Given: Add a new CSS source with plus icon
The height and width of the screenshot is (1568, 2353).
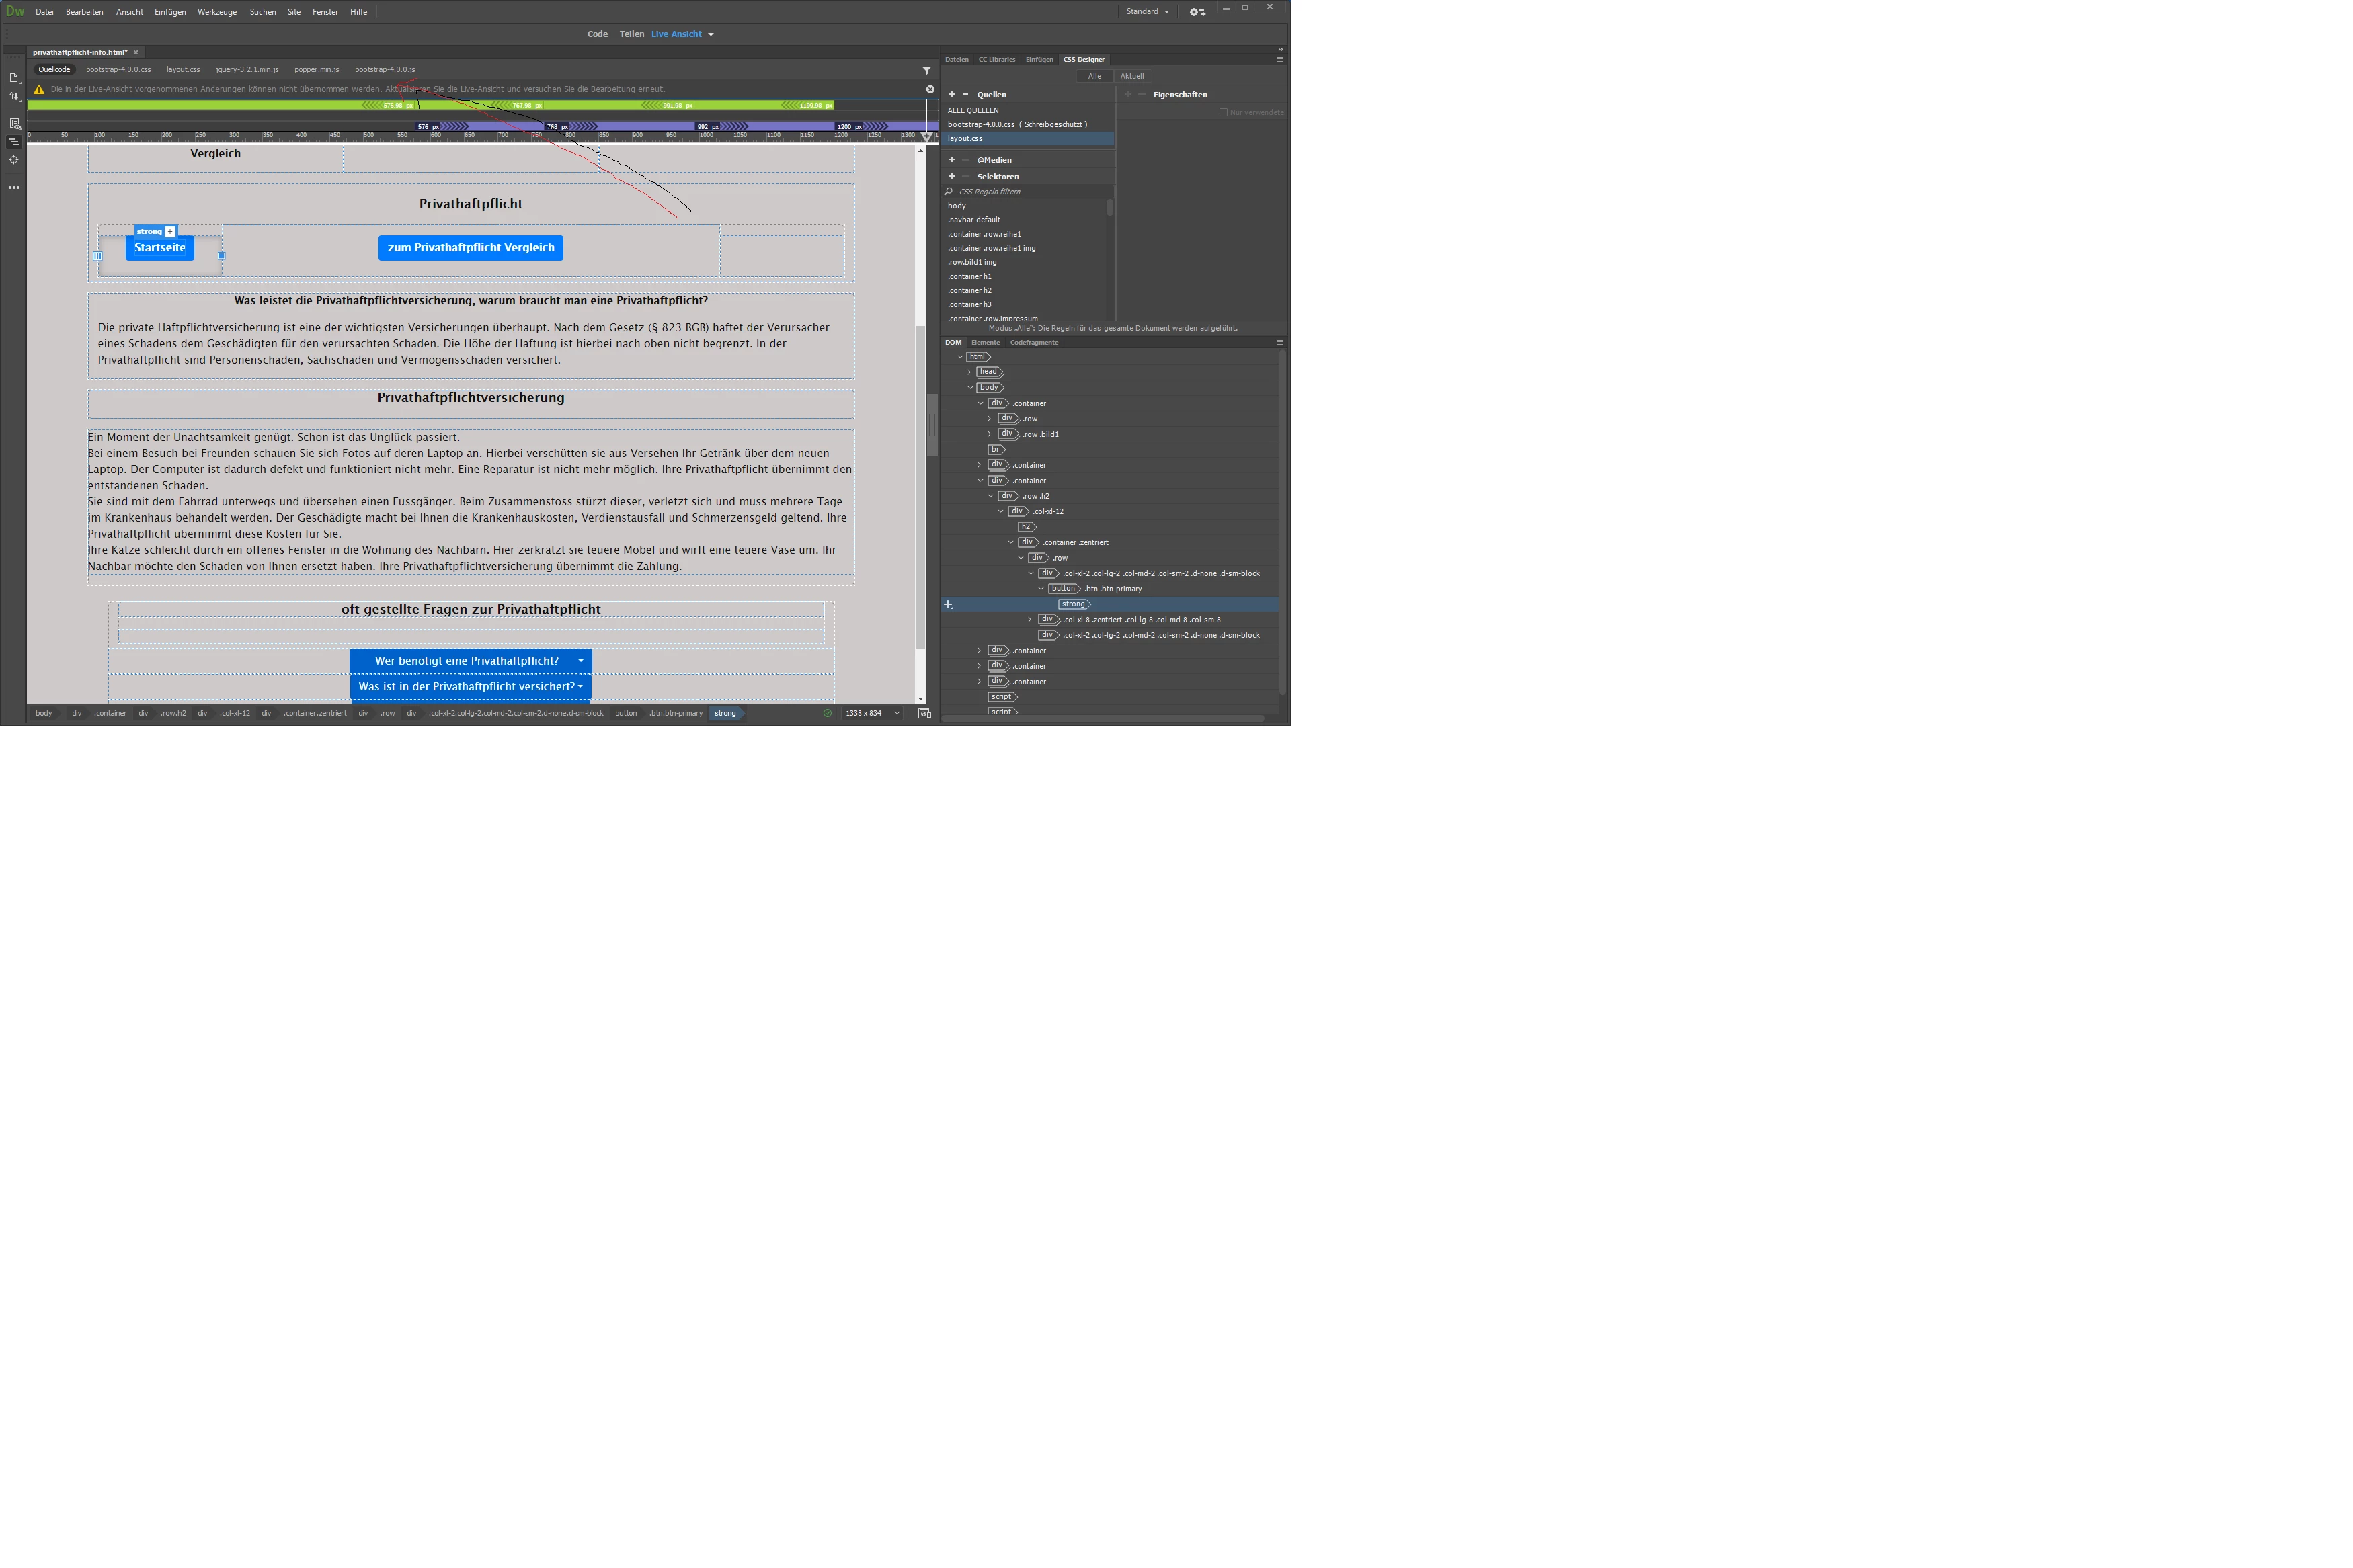Looking at the screenshot, I should [951, 95].
